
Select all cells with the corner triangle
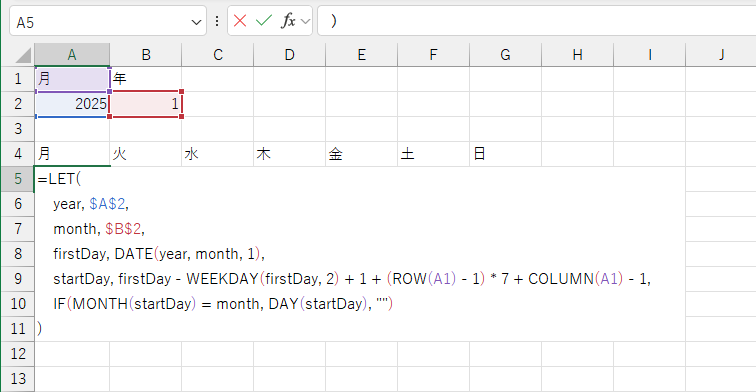[23, 55]
